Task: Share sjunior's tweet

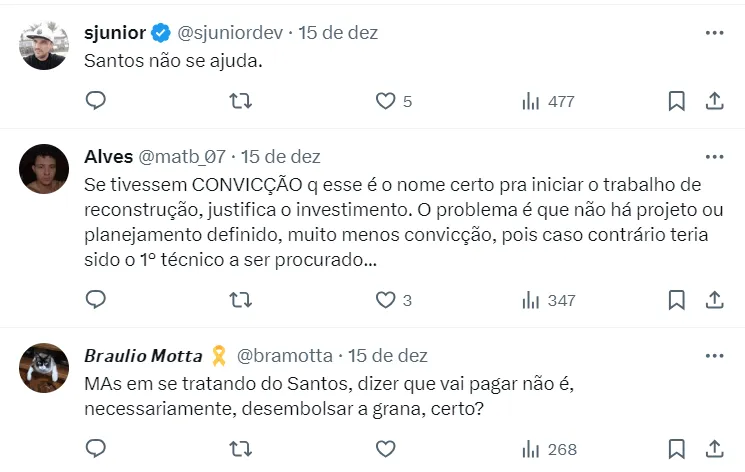Action: pos(714,100)
